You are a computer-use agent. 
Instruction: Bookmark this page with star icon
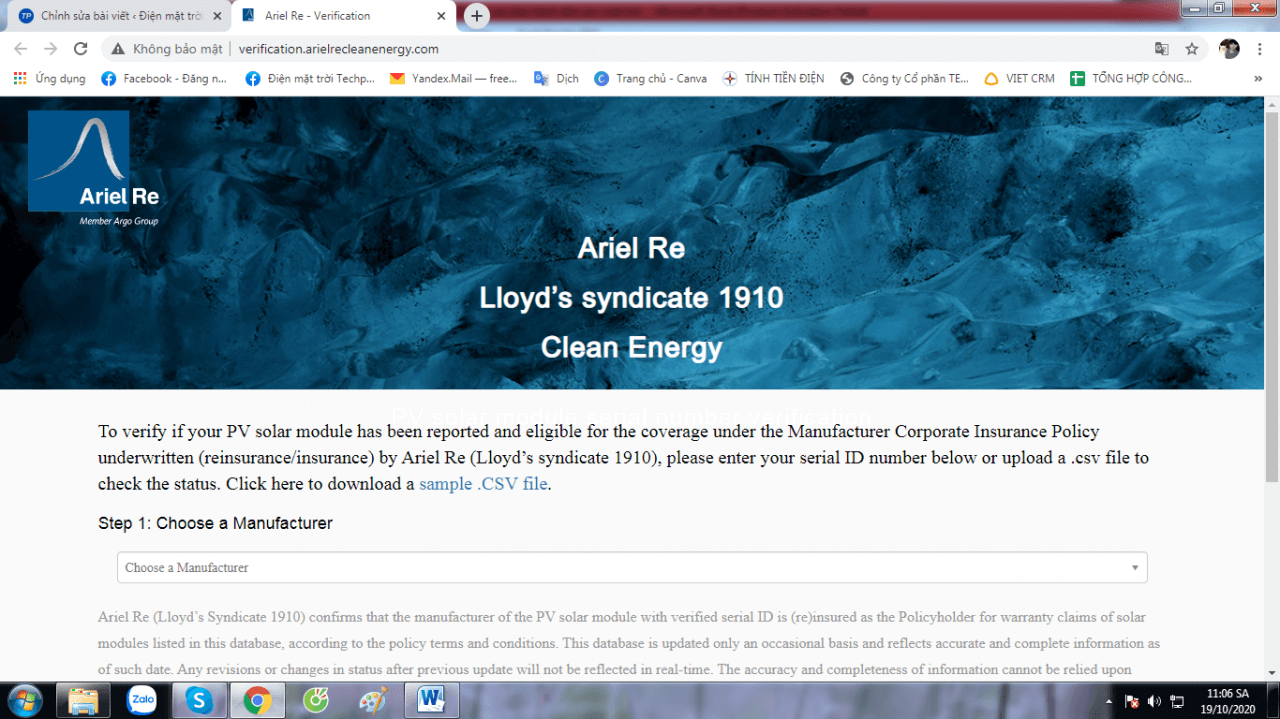point(1191,49)
